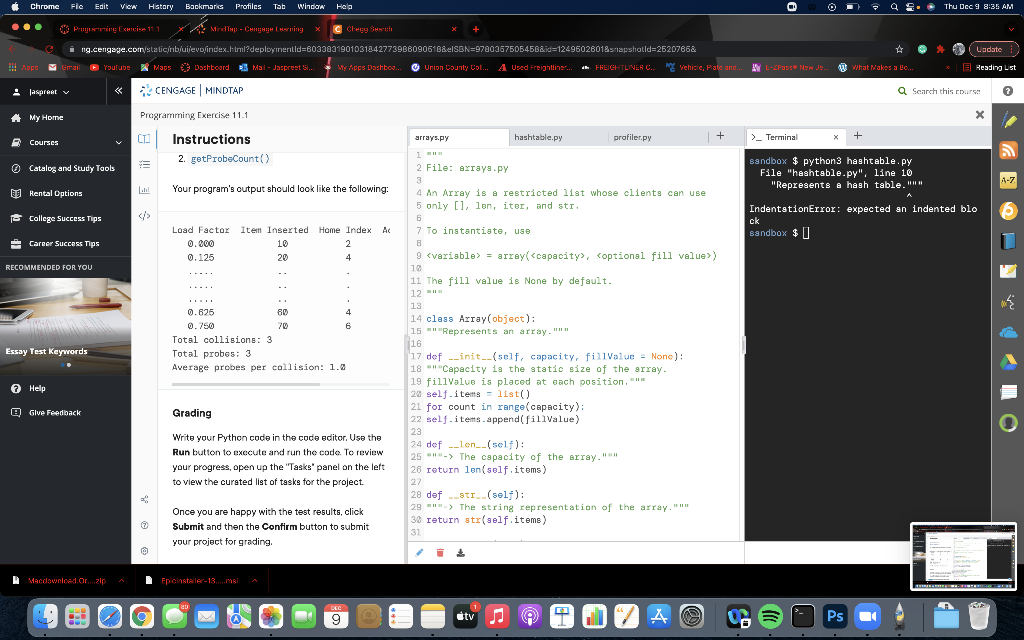
Task: Open the A-Z glossary icon
Action: 1007,181
